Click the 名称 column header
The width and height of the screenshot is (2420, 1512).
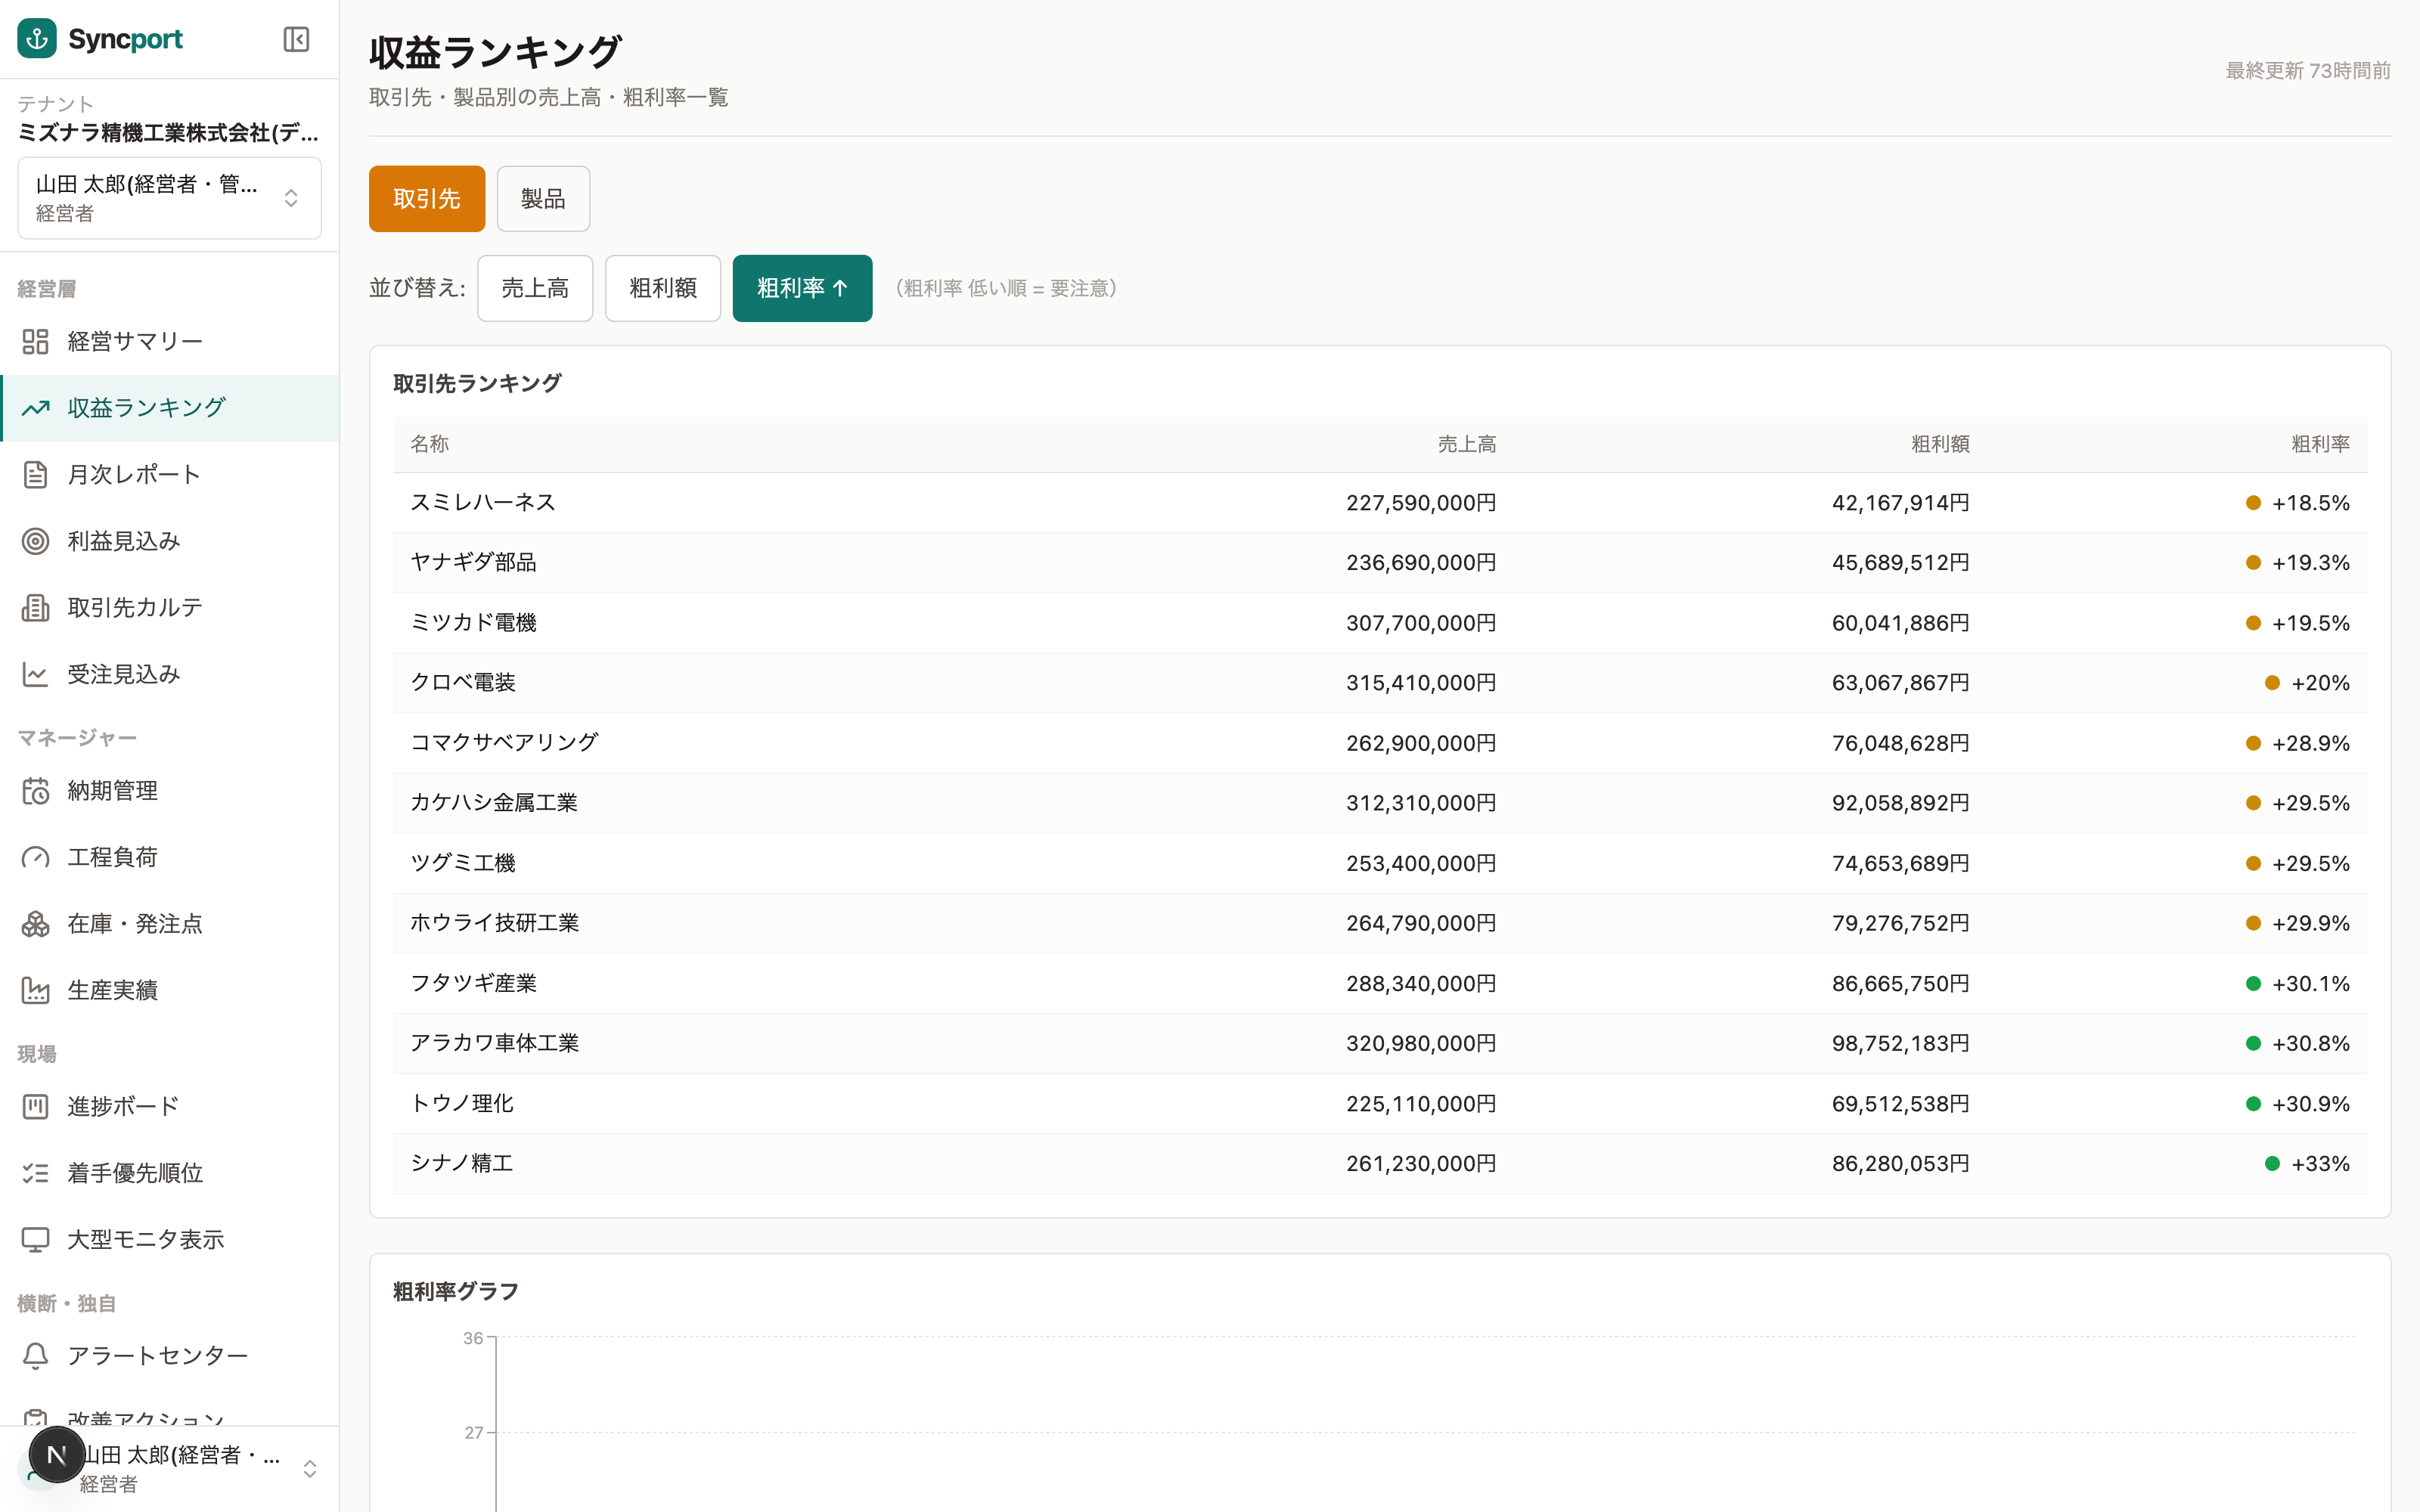click(429, 444)
